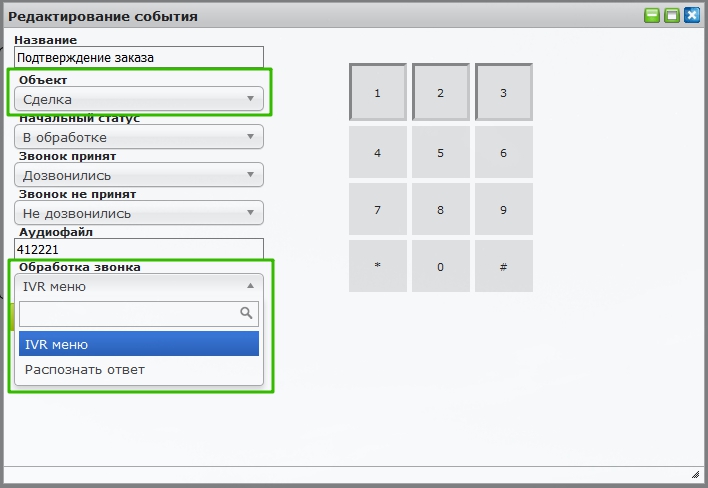Image resolution: width=708 pixels, height=488 pixels.
Task: Select the IVR меню option
Action: [x=139, y=344]
